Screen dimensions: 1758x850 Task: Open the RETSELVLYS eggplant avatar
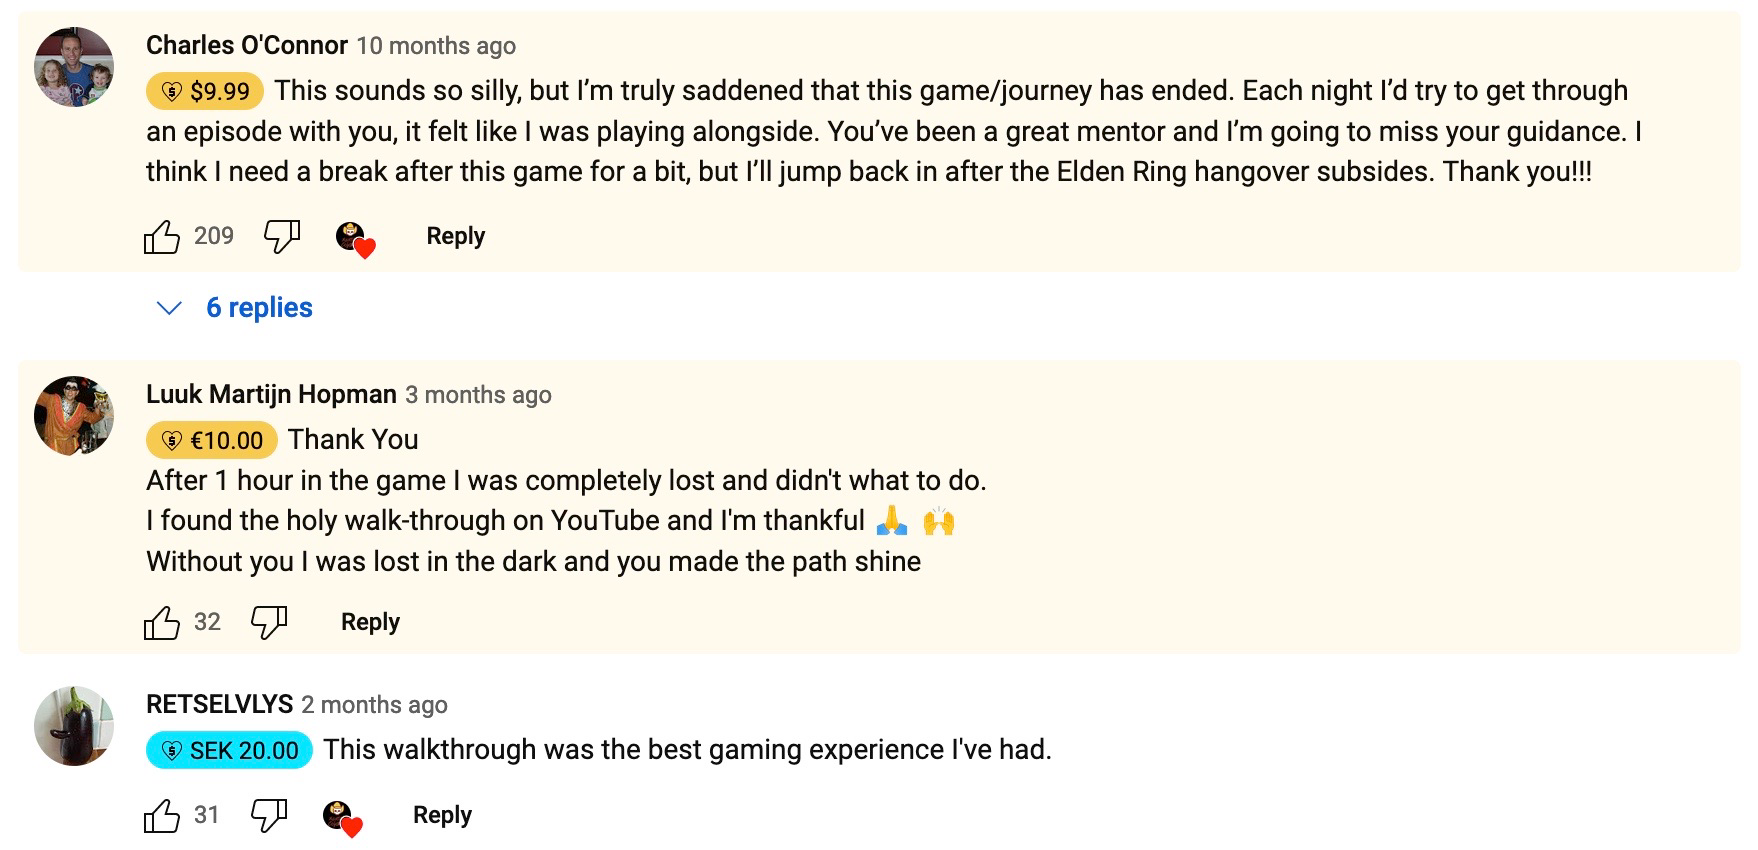coord(74,726)
